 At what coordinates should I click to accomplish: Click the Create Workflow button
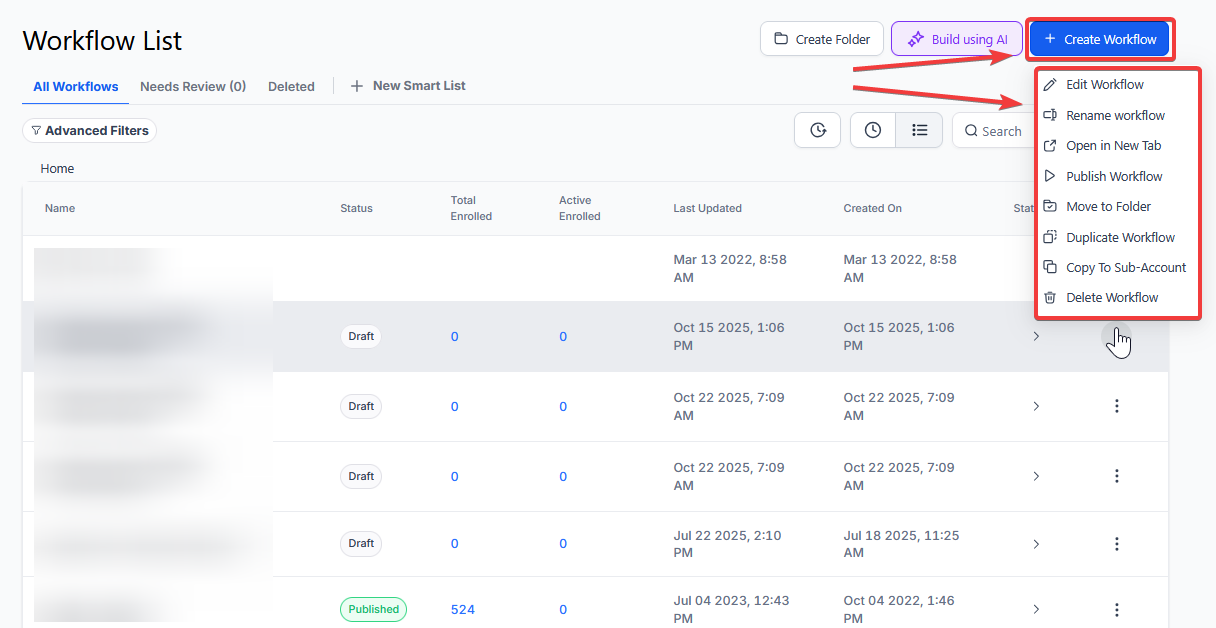(1099, 40)
